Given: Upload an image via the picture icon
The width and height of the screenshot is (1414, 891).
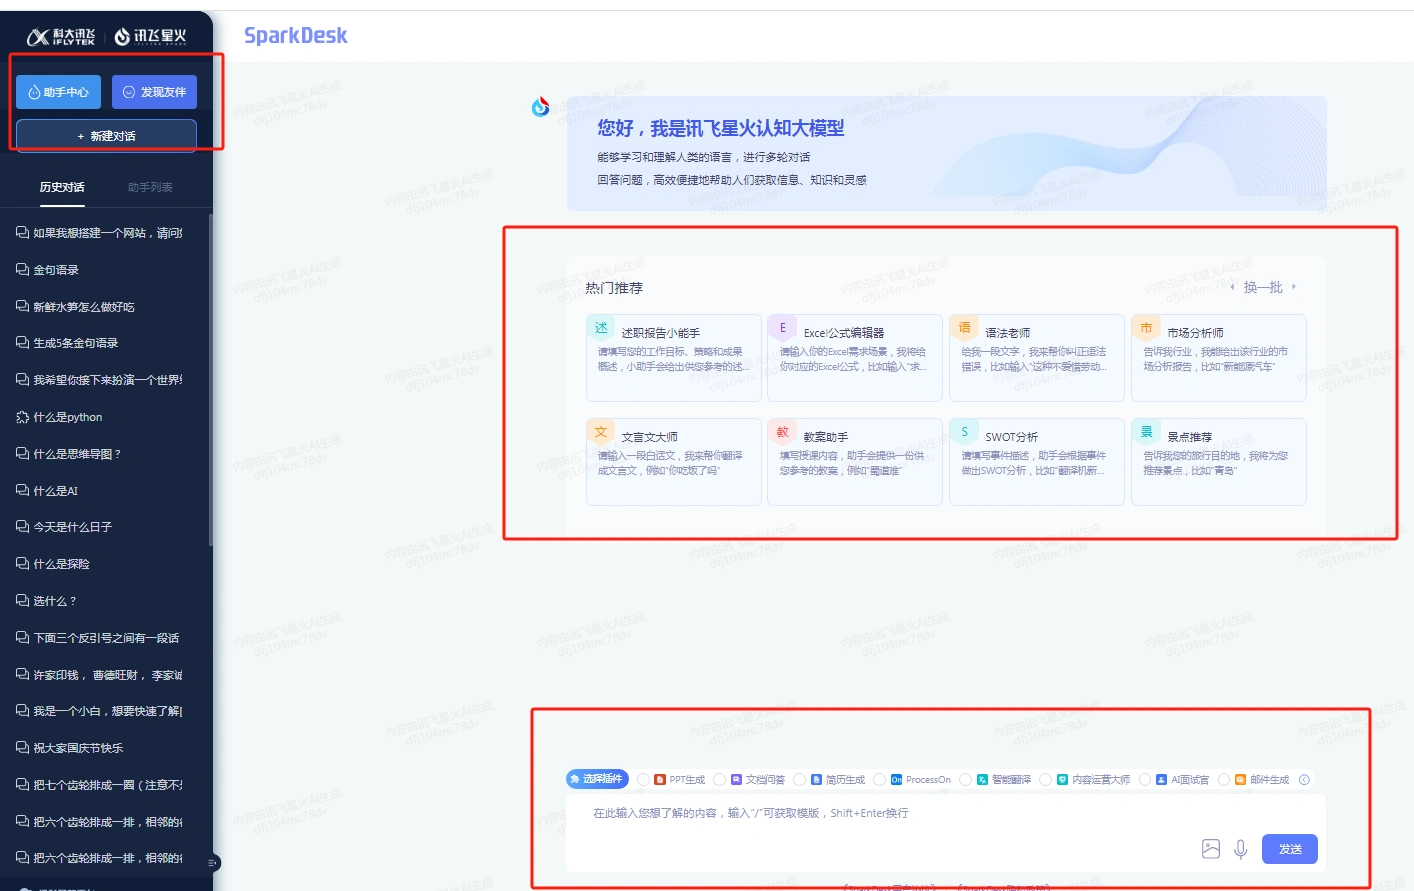Looking at the screenshot, I should coord(1210,849).
